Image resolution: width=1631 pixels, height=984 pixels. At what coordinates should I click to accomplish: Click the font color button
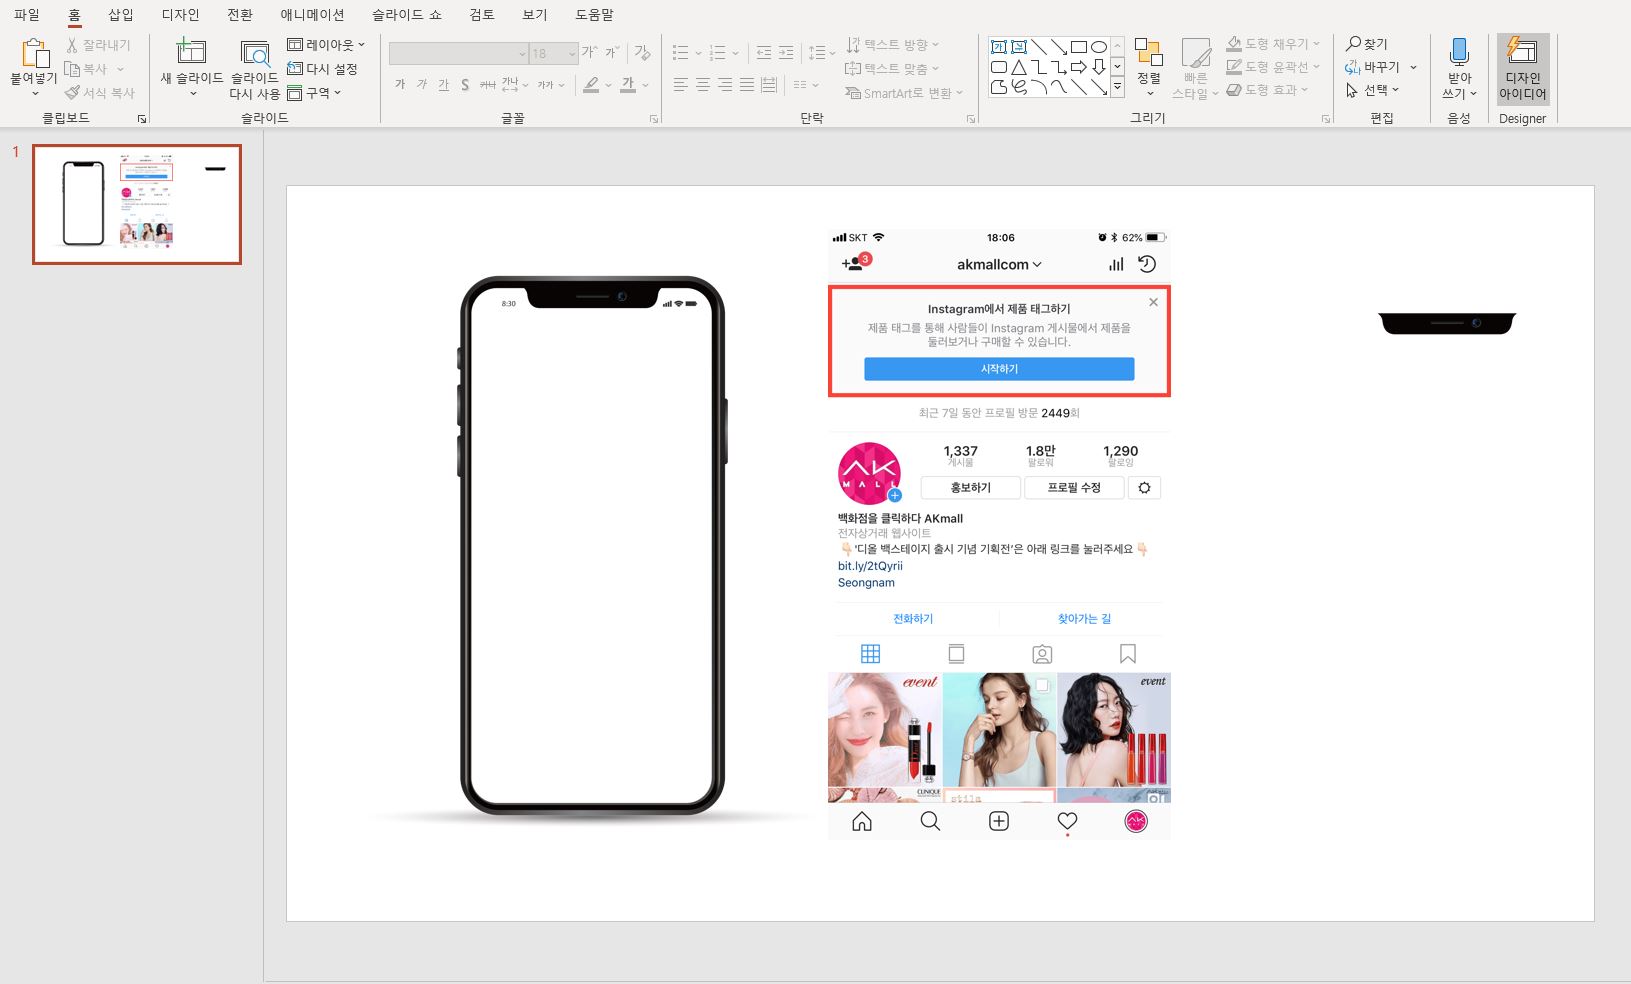click(x=628, y=85)
